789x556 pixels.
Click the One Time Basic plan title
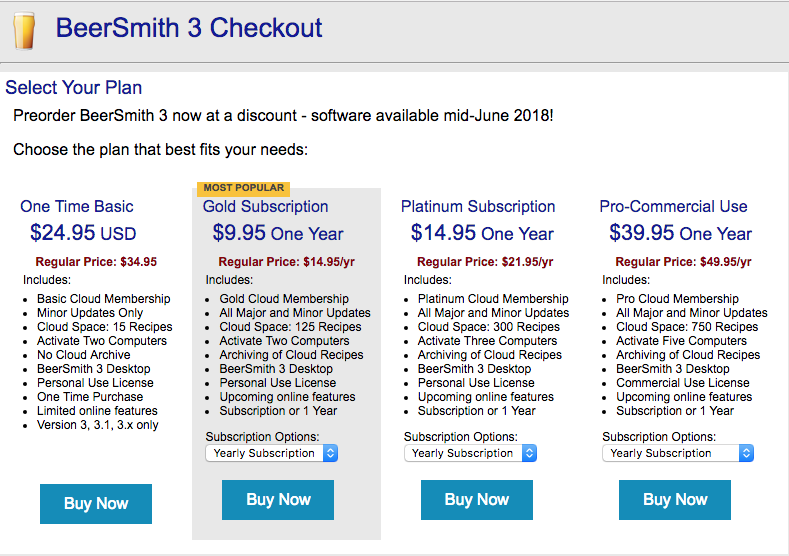click(x=76, y=206)
